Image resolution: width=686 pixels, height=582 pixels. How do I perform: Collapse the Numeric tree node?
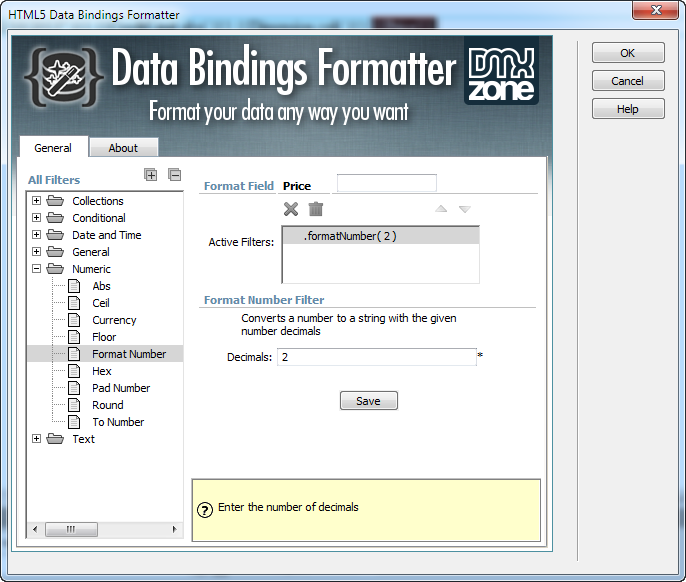pyautogui.click(x=37, y=269)
